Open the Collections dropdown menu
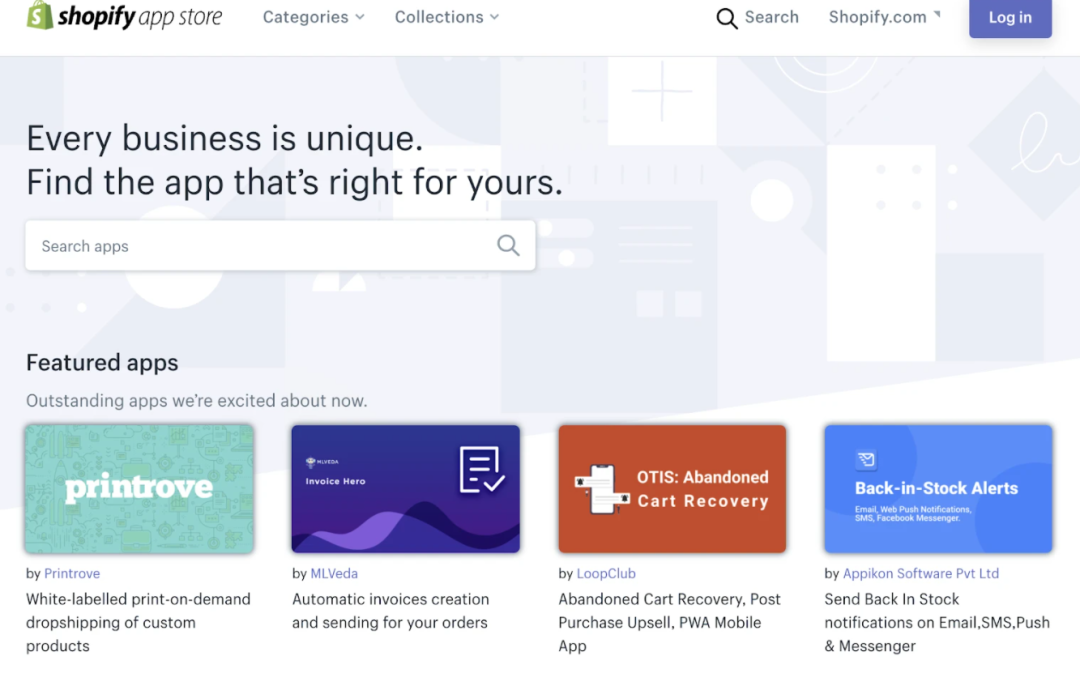 446,17
